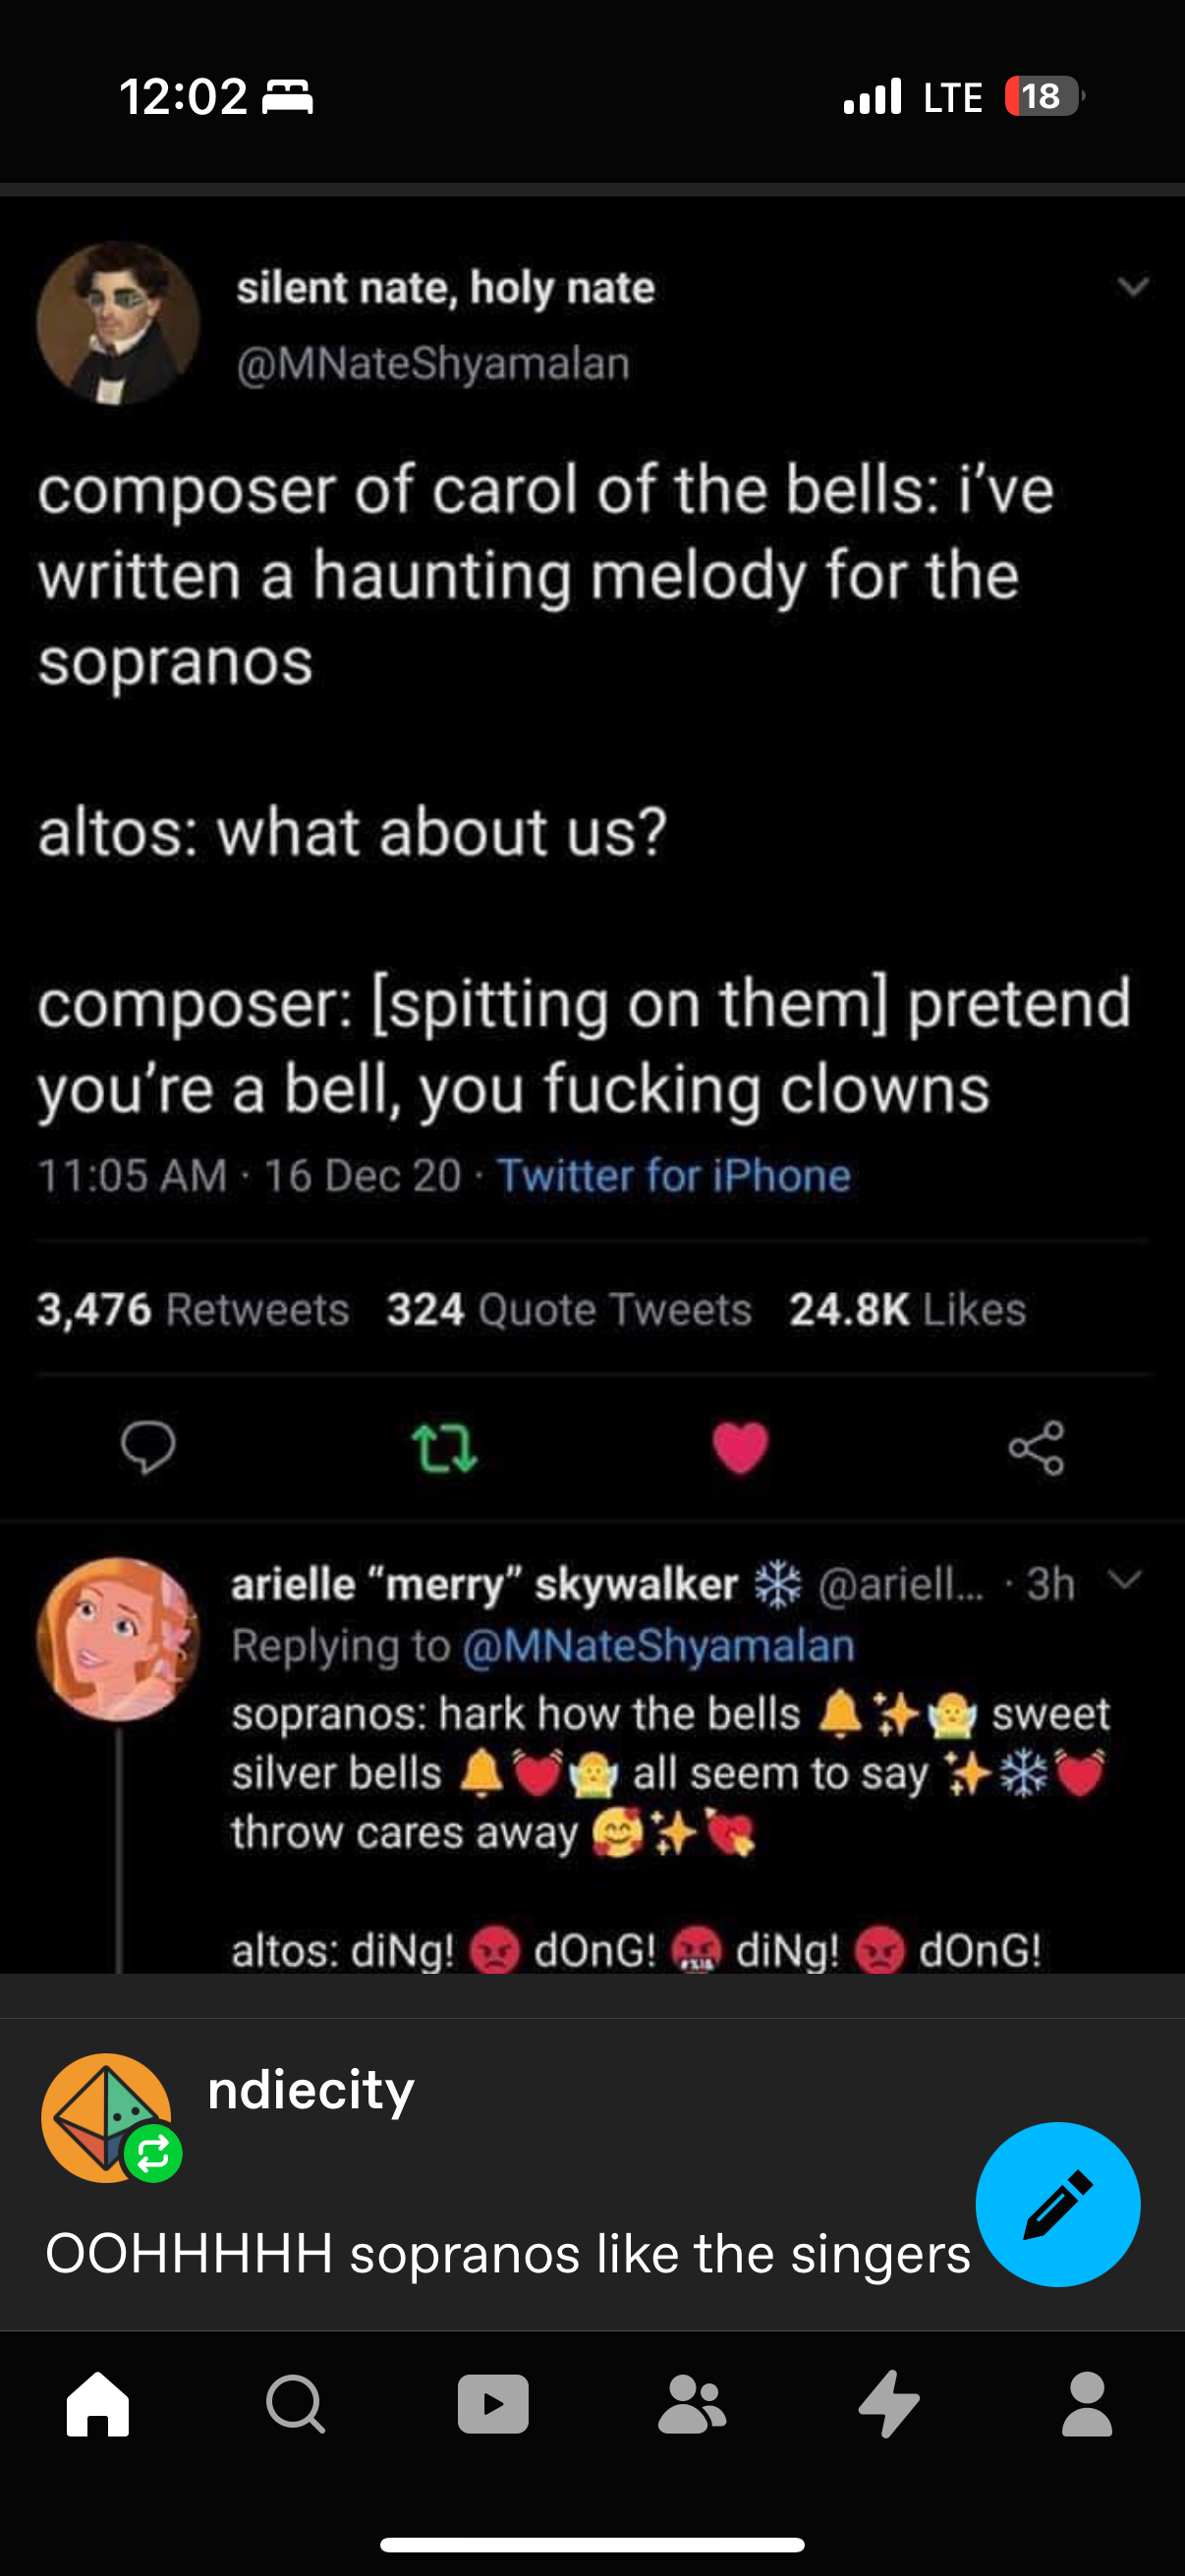The height and width of the screenshot is (2576, 1185).
Task: Toggle the pink heart like icon
Action: [740, 1448]
